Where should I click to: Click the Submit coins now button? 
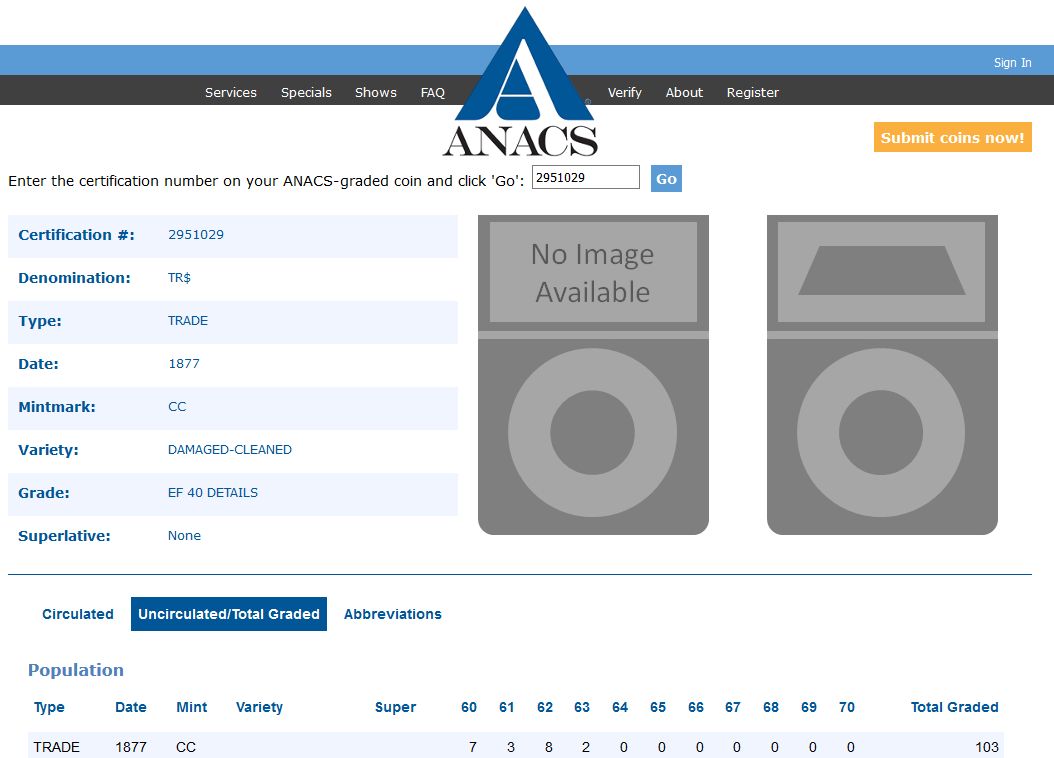tap(952, 137)
